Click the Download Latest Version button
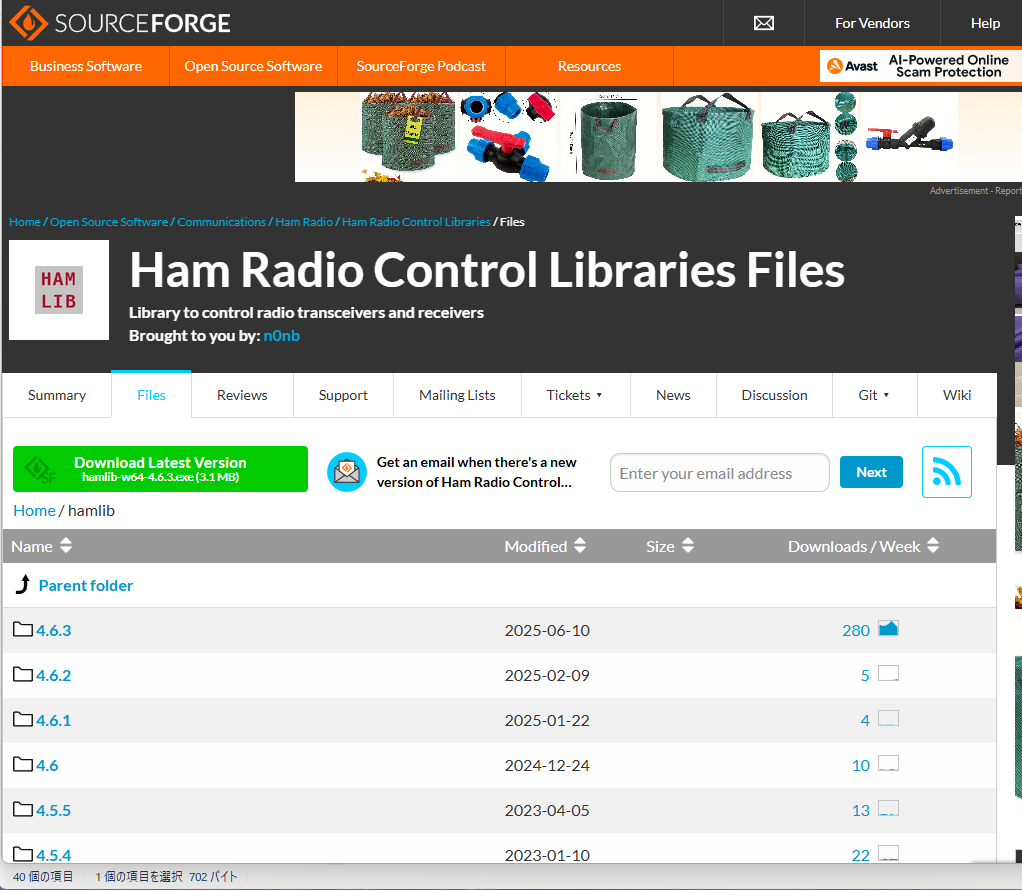 (x=160, y=469)
